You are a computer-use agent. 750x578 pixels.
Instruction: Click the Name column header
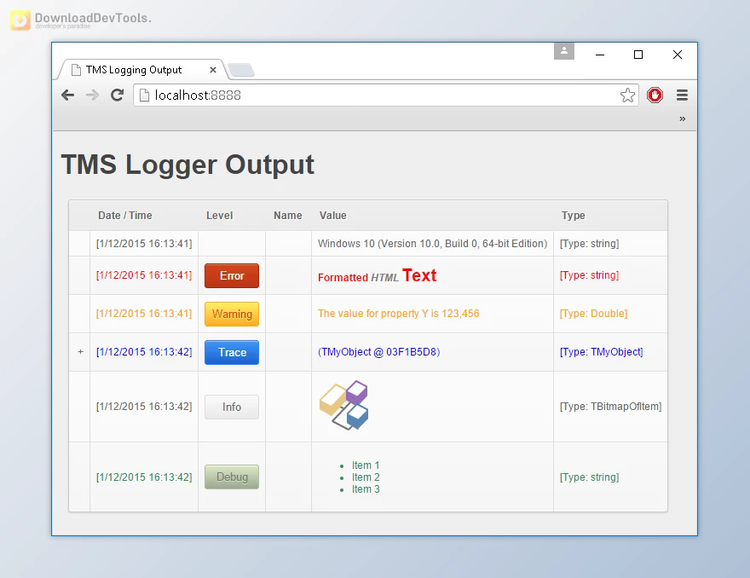pyautogui.click(x=287, y=215)
